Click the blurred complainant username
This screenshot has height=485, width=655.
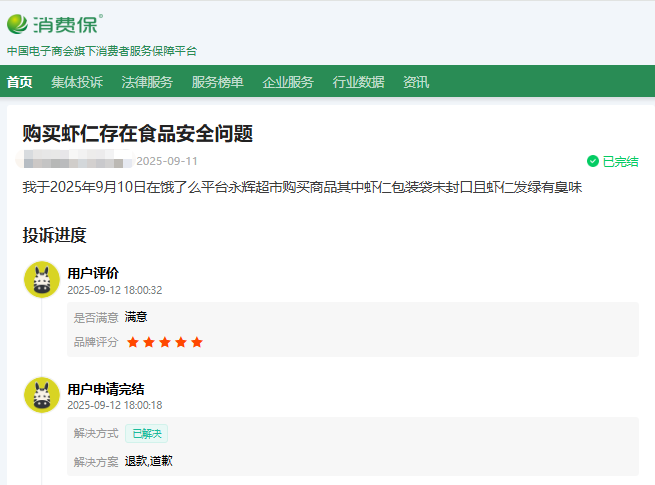(76, 161)
